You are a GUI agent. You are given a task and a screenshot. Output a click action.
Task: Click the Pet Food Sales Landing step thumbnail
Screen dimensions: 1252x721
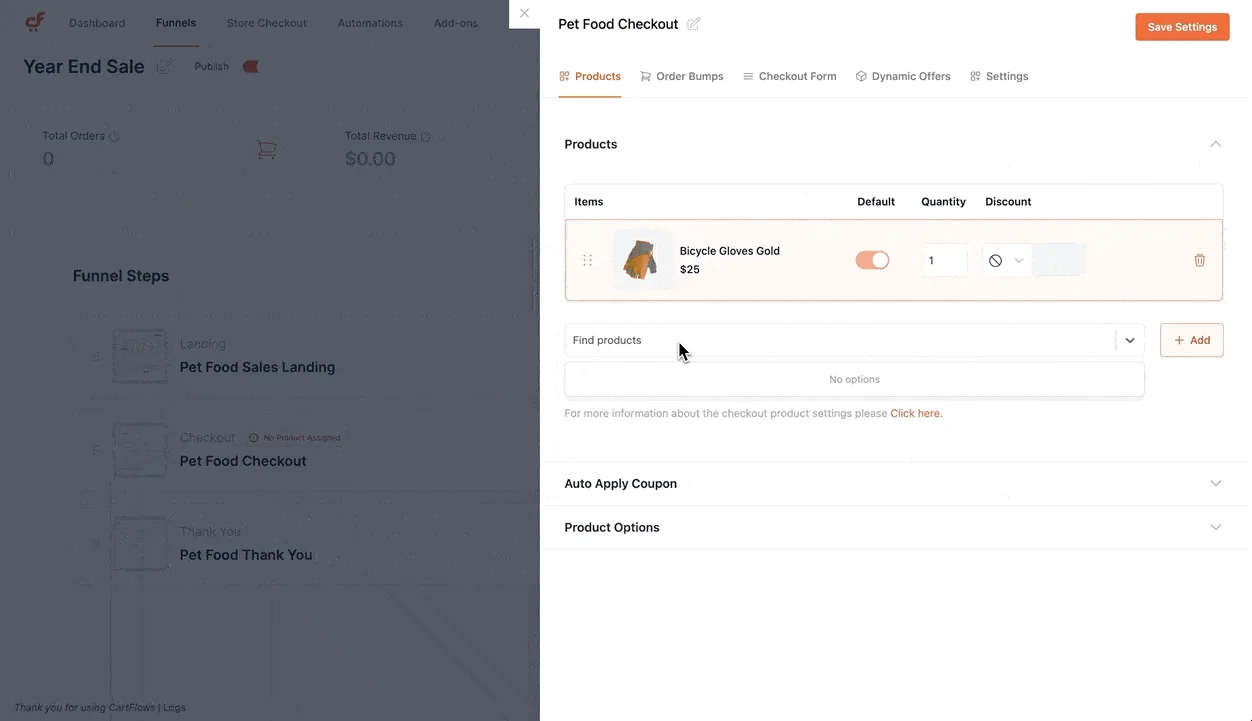pyautogui.click(x=140, y=356)
